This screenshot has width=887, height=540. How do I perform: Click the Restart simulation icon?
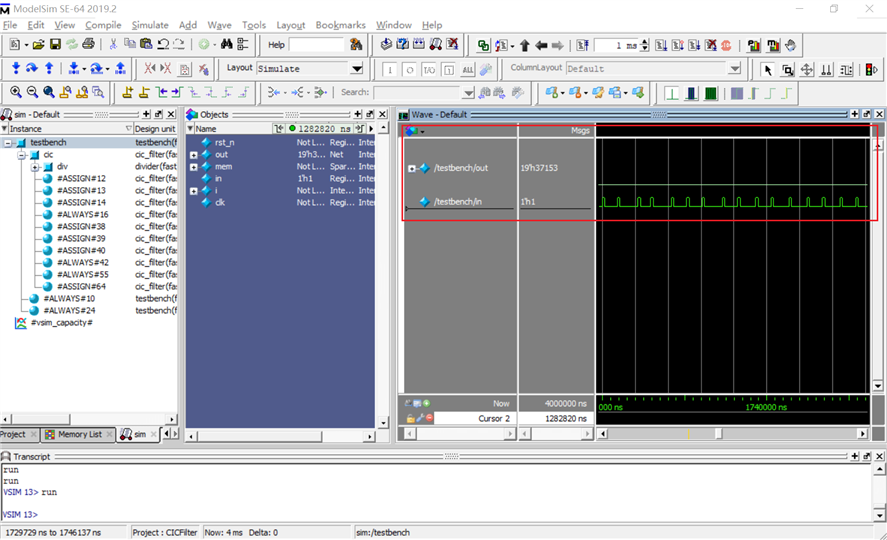[x=583, y=45]
